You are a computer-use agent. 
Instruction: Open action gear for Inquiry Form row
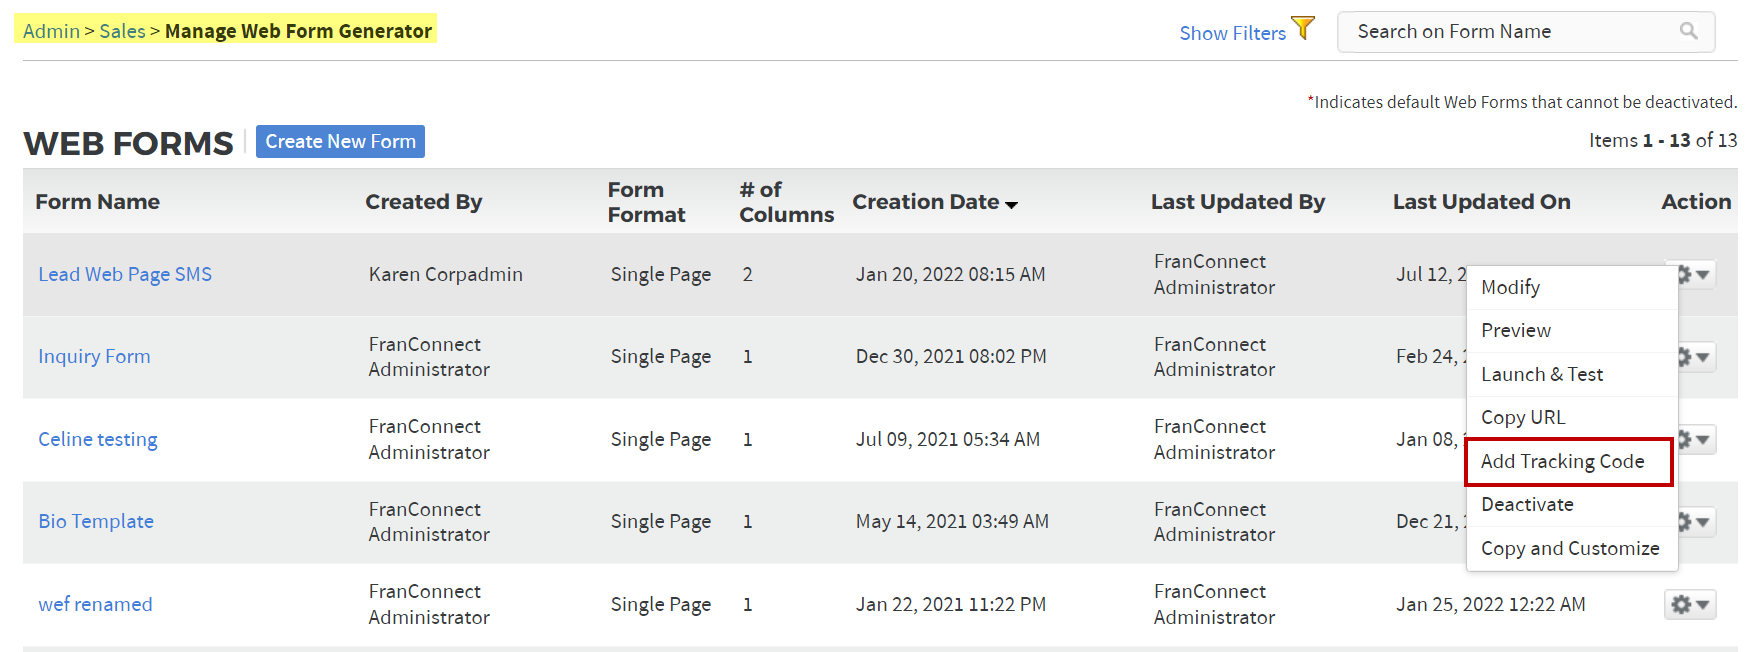[1697, 357]
